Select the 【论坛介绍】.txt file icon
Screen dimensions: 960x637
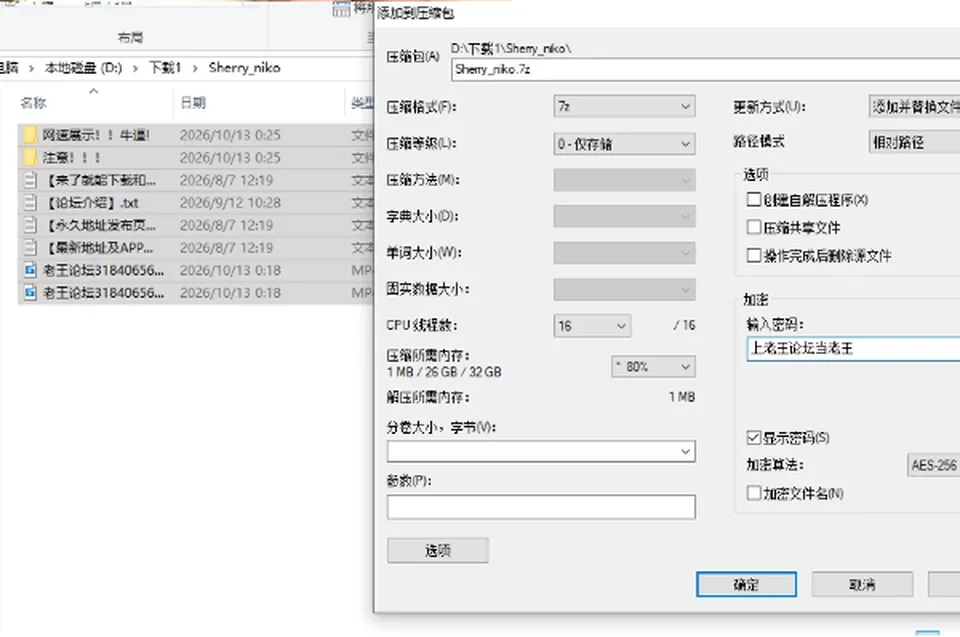(x=30, y=203)
